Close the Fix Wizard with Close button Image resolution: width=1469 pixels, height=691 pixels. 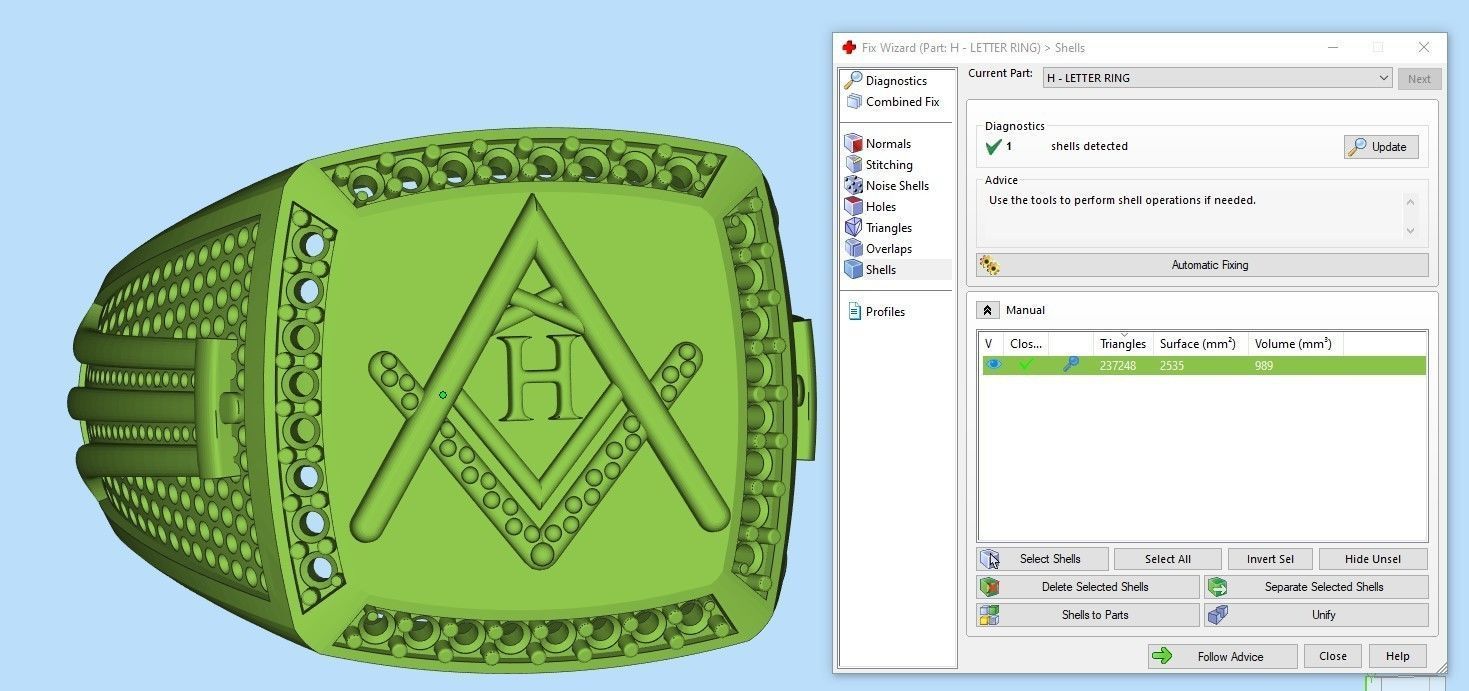1333,656
